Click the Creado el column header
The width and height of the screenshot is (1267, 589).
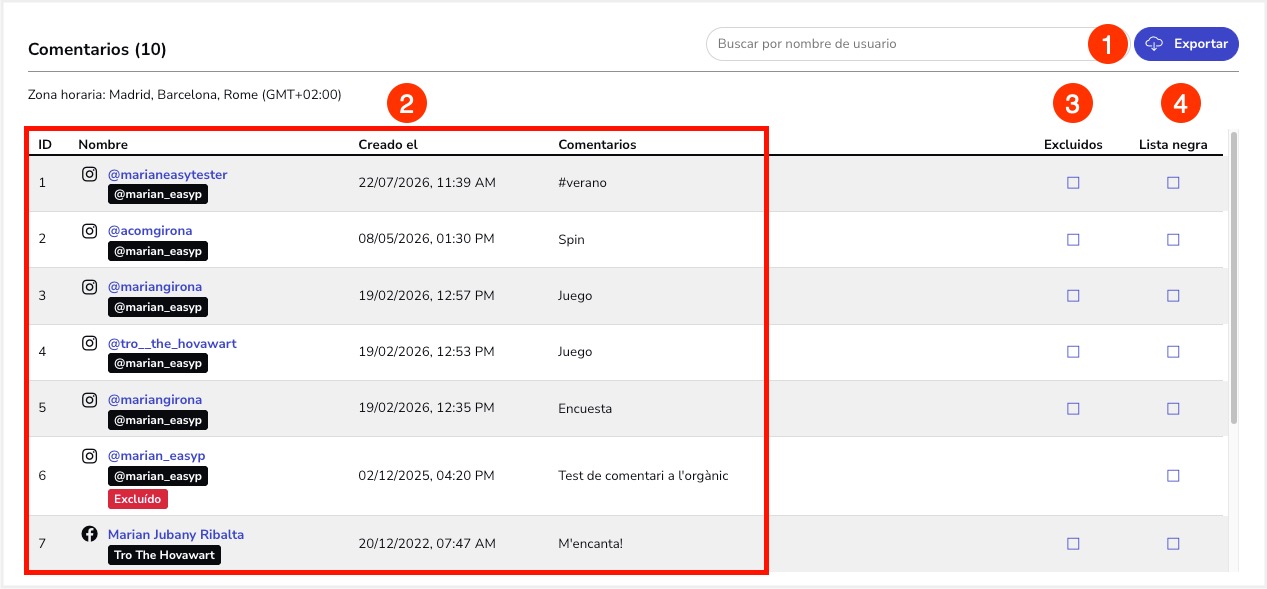pos(388,144)
